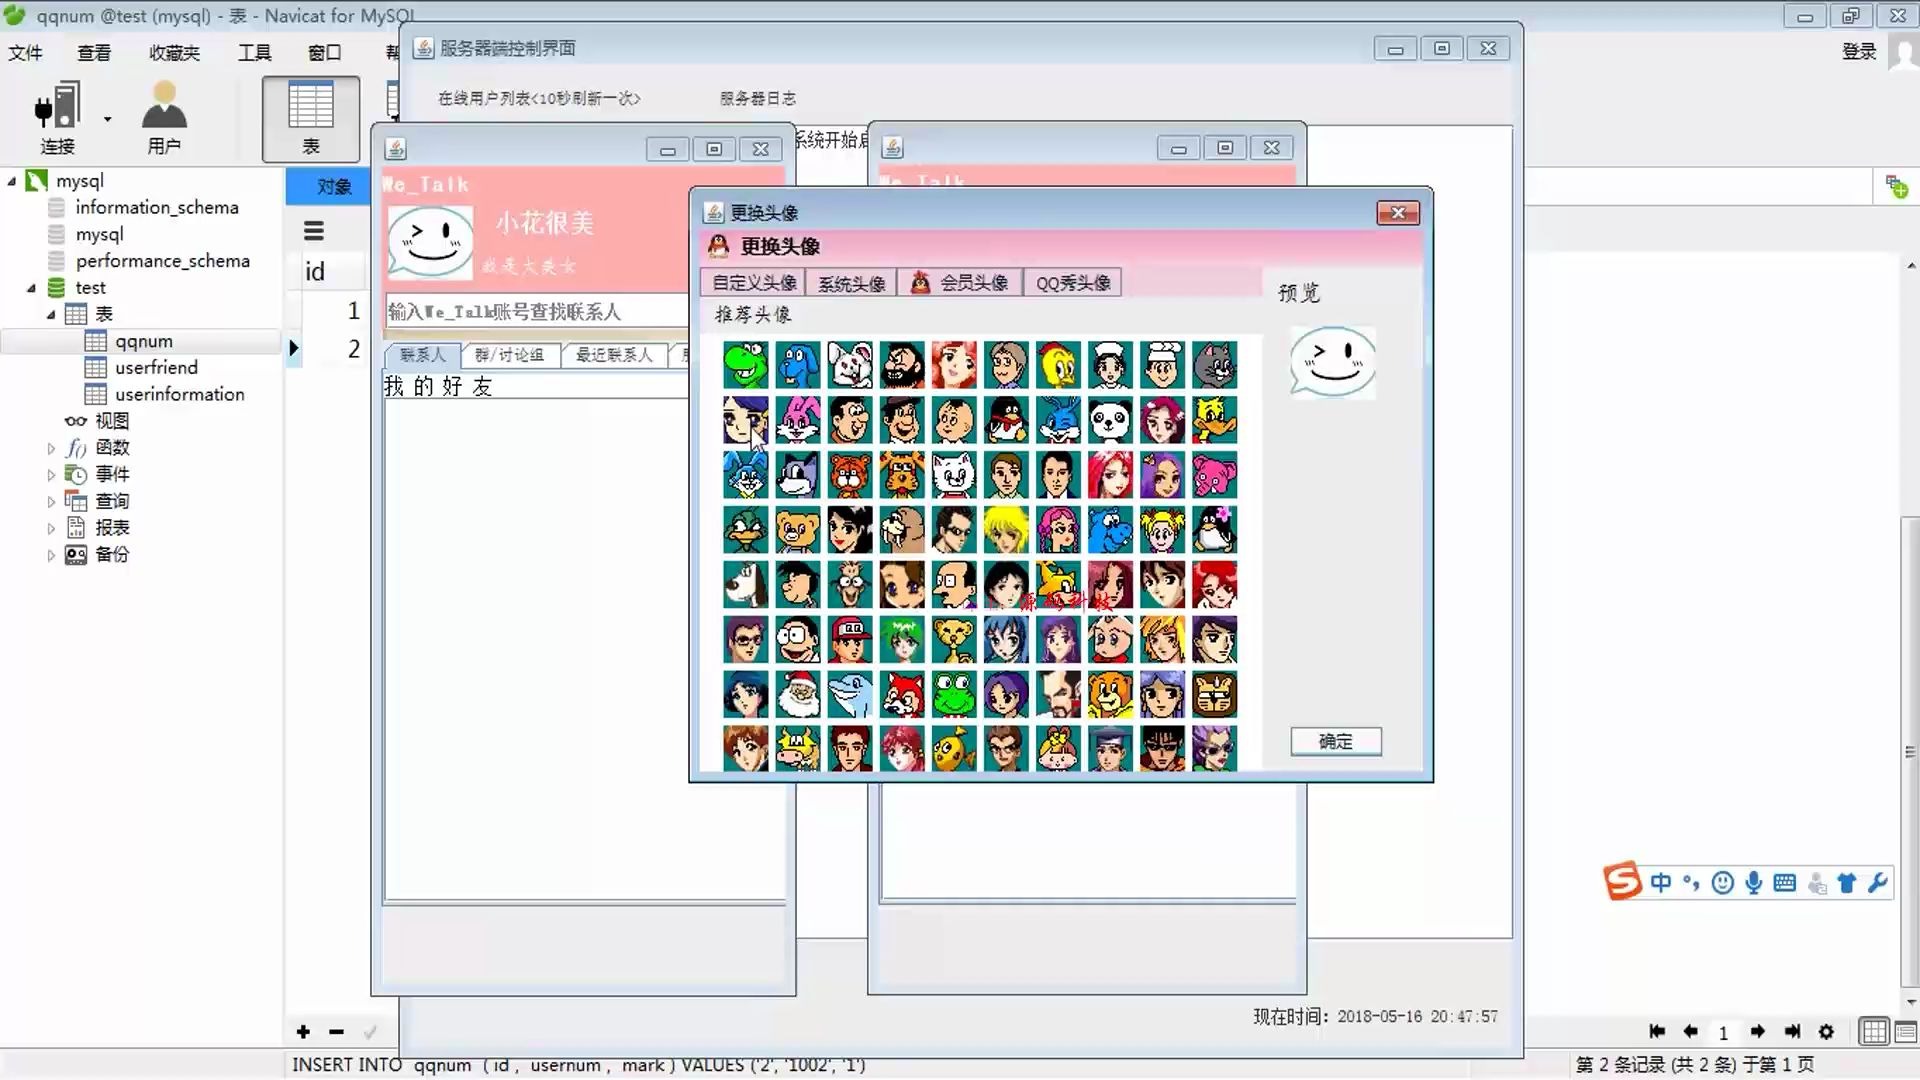The image size is (1920, 1080).
Task: Switch to the QQ秀头像 tab
Action: tap(1073, 283)
